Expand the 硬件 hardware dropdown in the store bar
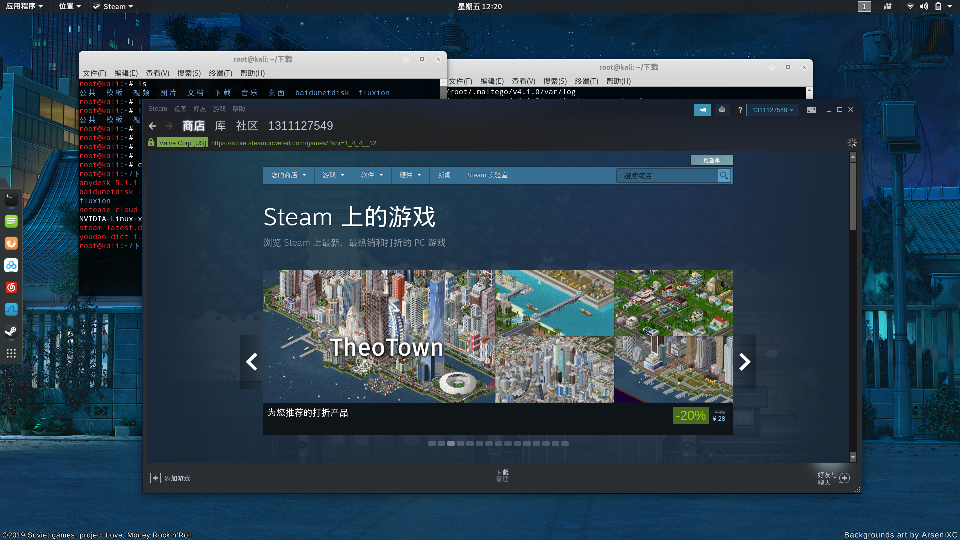 click(410, 175)
